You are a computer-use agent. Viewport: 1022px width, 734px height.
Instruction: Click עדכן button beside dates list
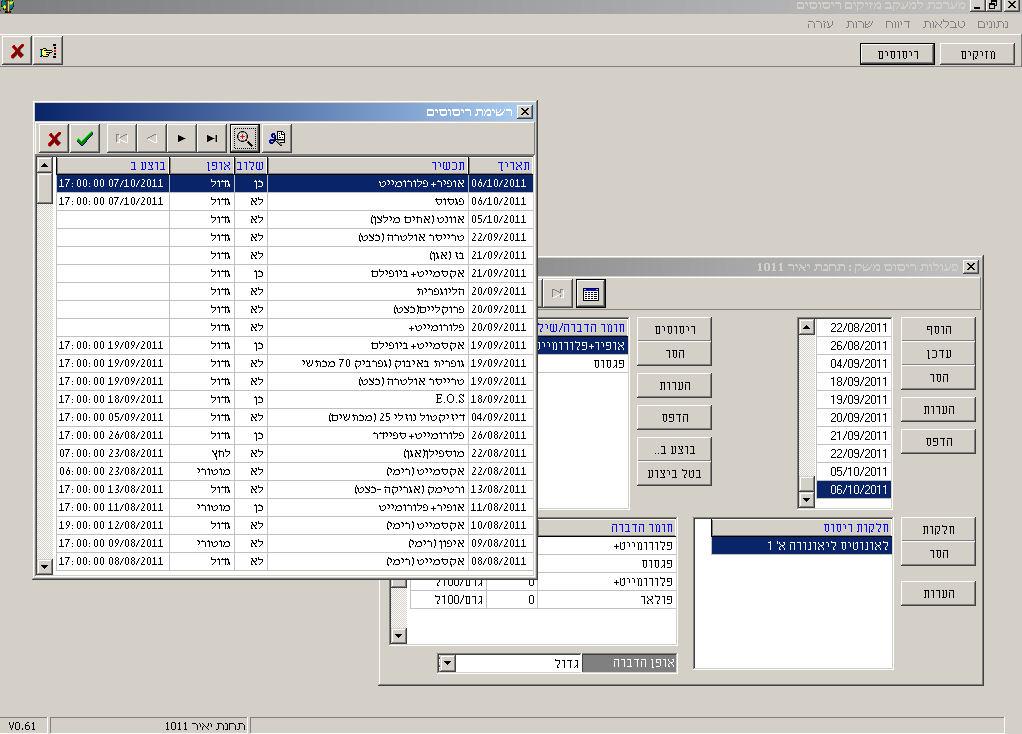pyautogui.click(x=939, y=353)
